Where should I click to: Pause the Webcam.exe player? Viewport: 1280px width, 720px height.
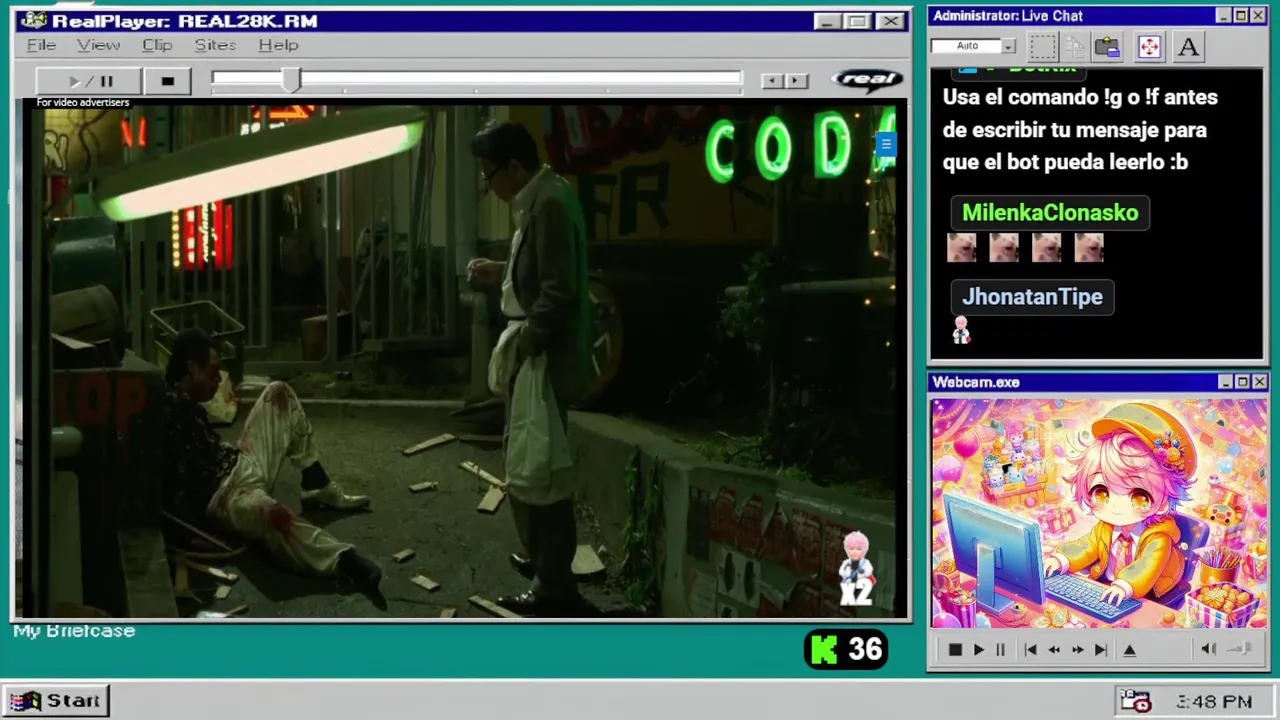coord(1000,650)
